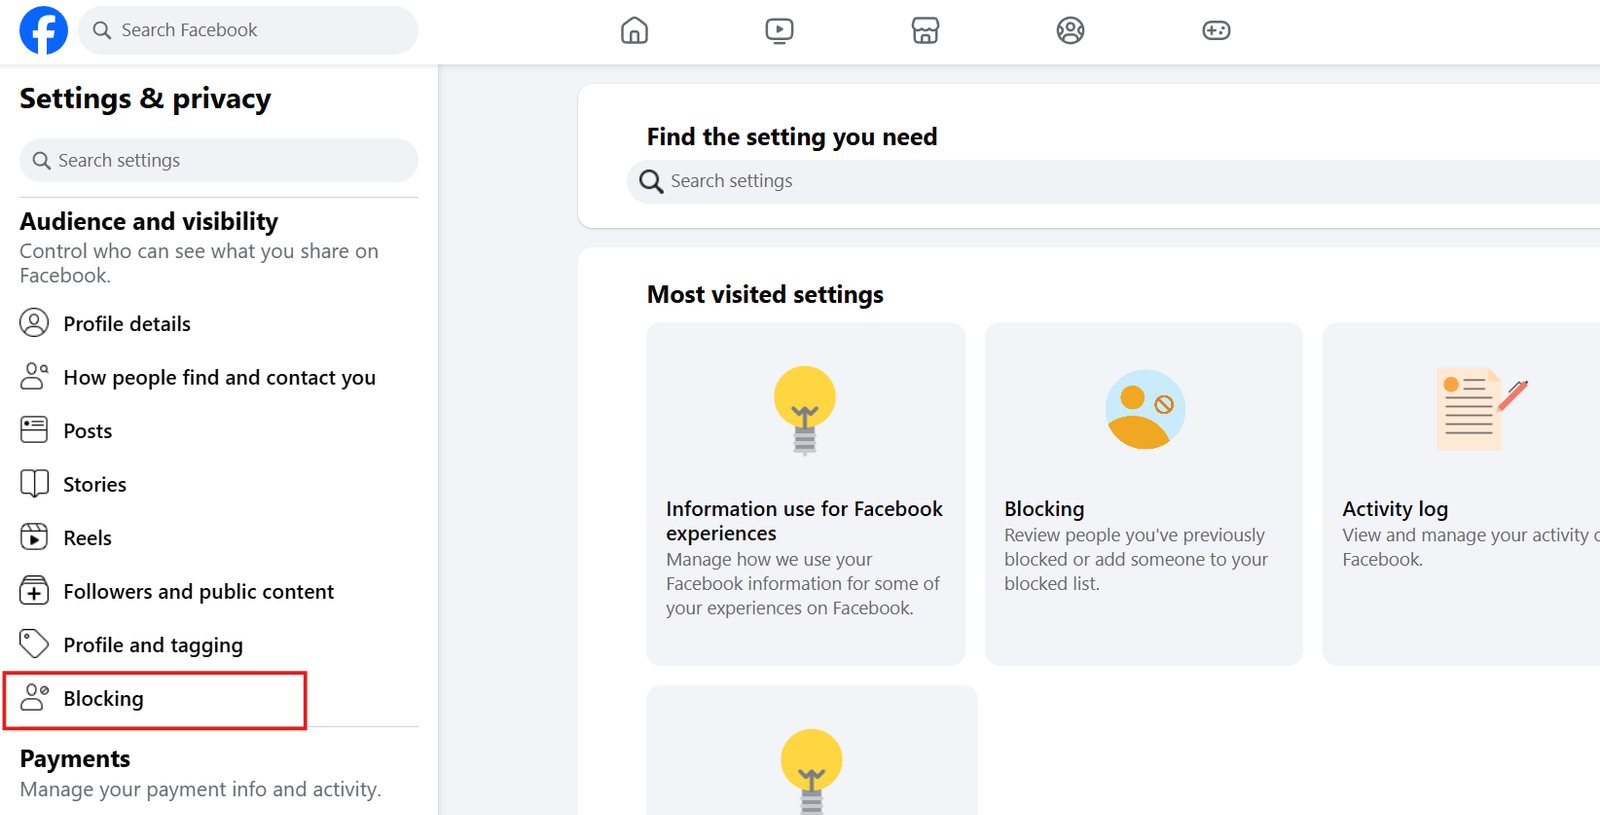
Task: Select Blocking in the sidebar
Action: (x=103, y=699)
